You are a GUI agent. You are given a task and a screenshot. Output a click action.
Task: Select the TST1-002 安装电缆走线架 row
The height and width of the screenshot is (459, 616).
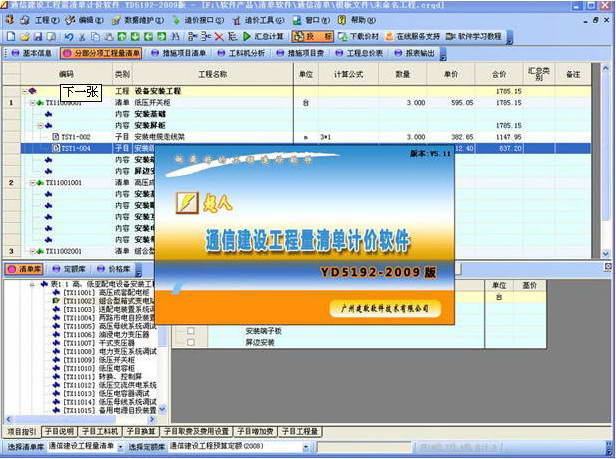tap(306, 137)
